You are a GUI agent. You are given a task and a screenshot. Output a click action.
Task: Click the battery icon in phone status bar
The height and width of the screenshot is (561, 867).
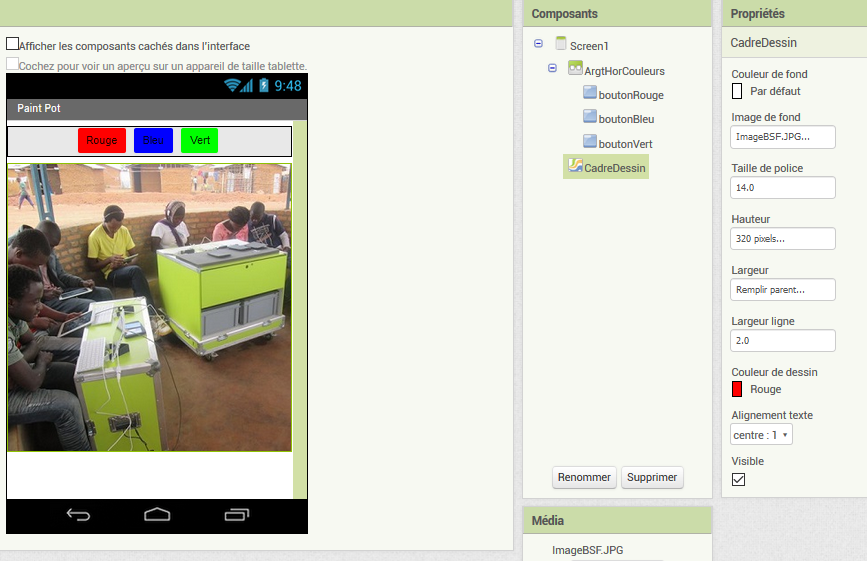[x=264, y=85]
